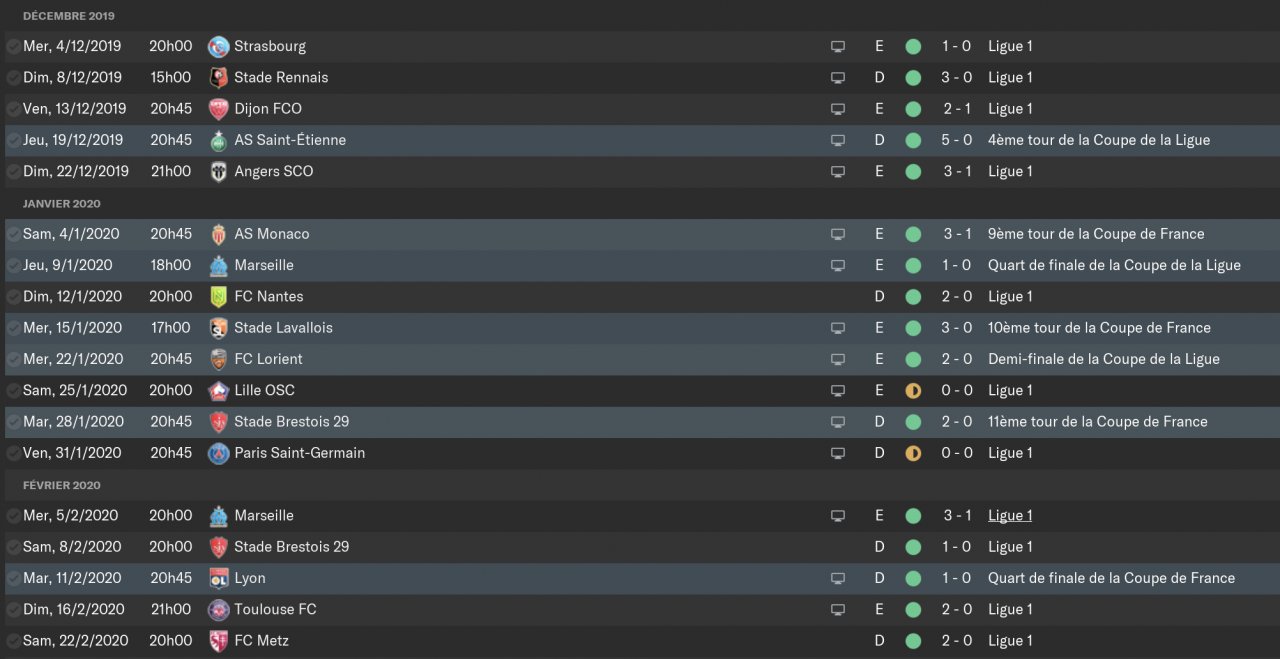Select the TV icon on Stade Lavallois row
The image size is (1280, 659).
(838, 328)
